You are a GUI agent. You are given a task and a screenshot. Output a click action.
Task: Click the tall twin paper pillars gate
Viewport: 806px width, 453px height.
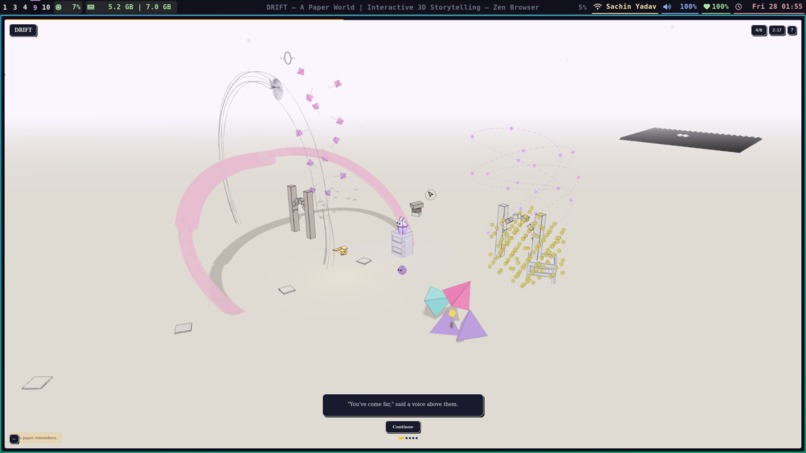tap(302, 212)
